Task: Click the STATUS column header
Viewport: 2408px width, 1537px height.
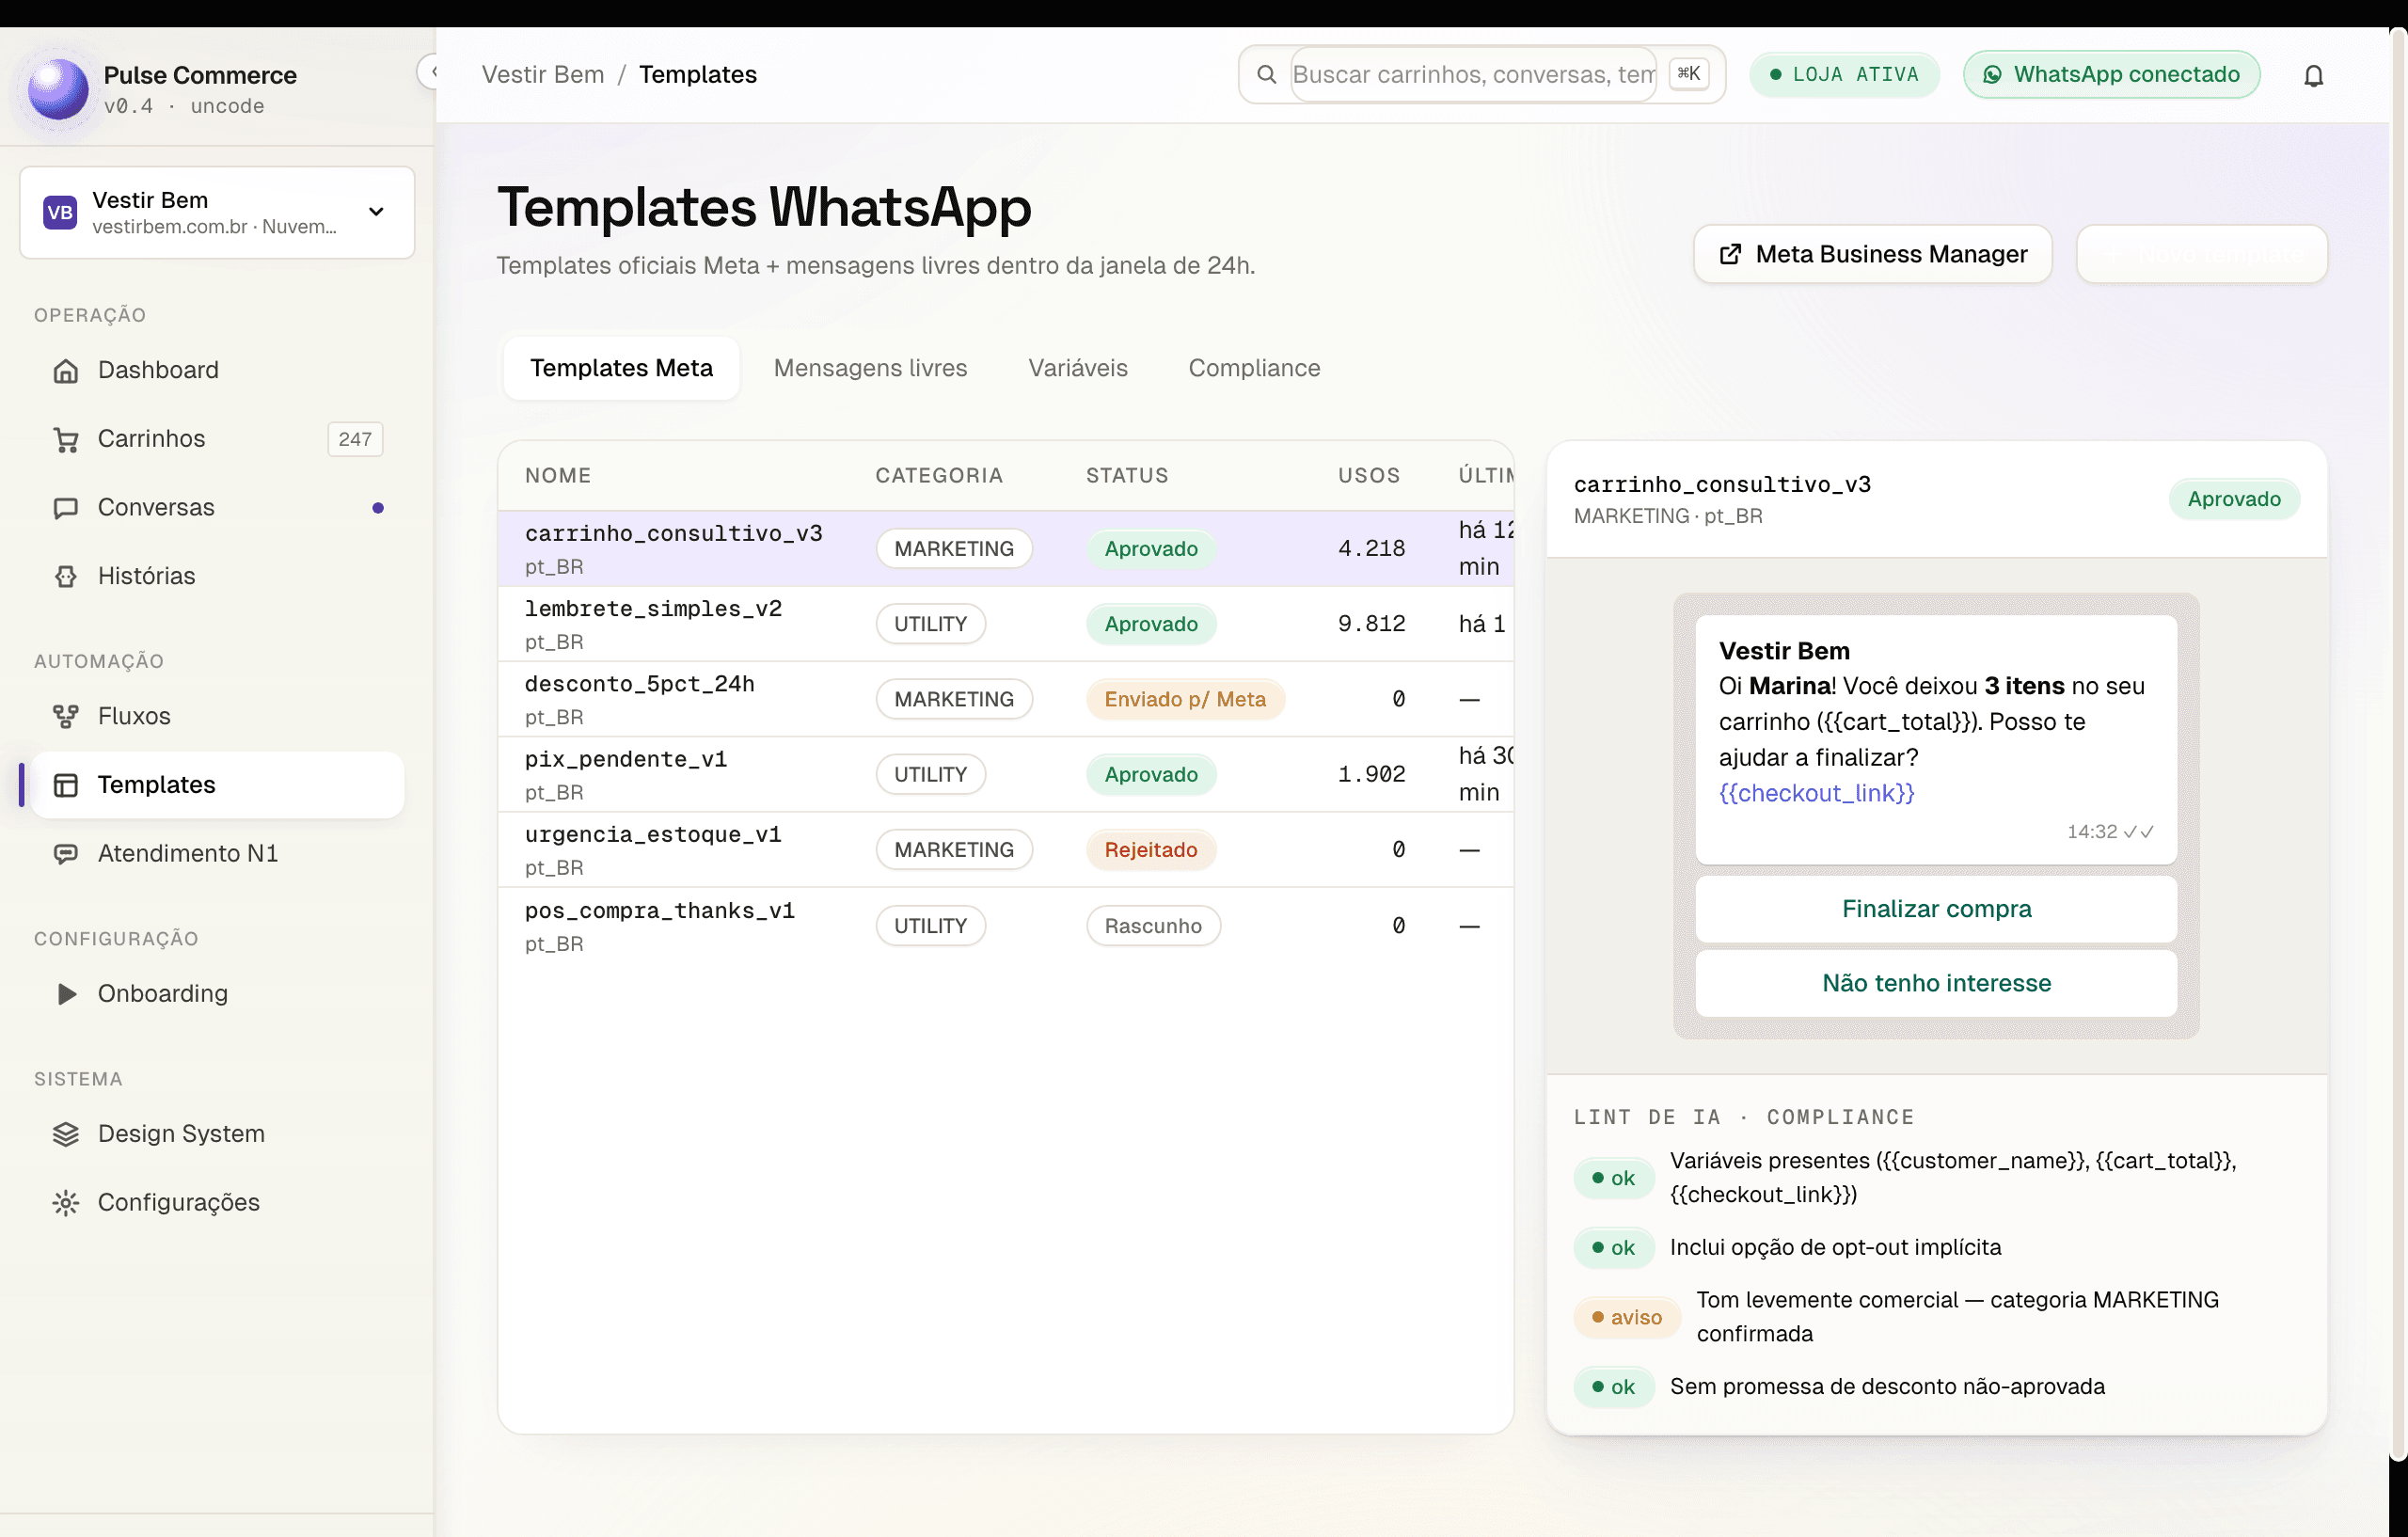Action: pyautogui.click(x=1127, y=475)
